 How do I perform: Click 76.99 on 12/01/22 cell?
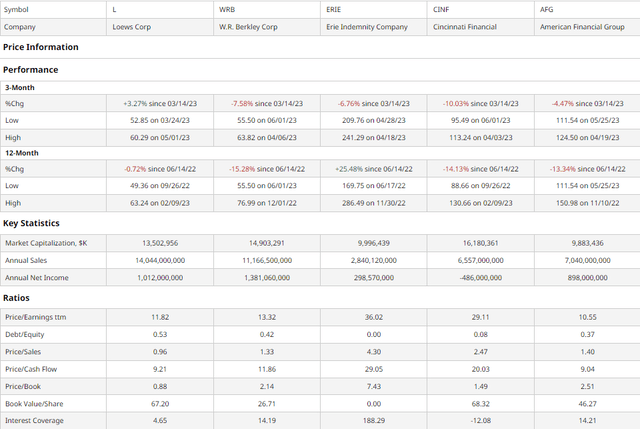(267, 203)
